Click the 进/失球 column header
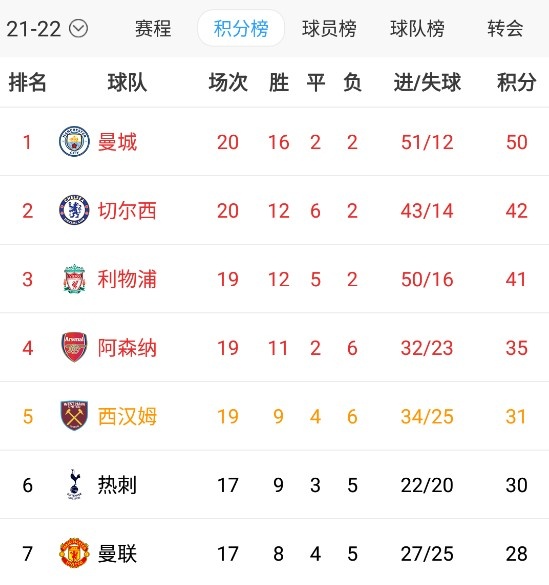Screen dimensions: 549x585 (427, 82)
